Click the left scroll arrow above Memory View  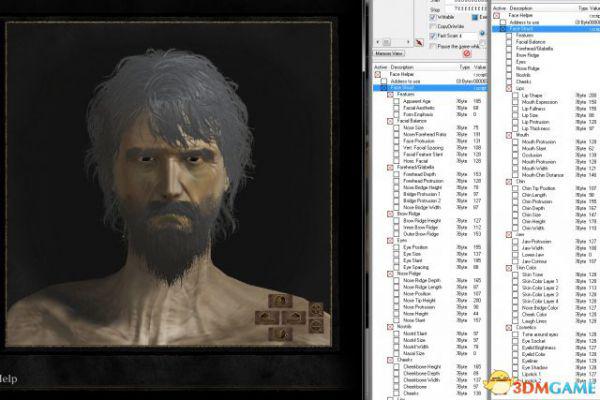(378, 42)
